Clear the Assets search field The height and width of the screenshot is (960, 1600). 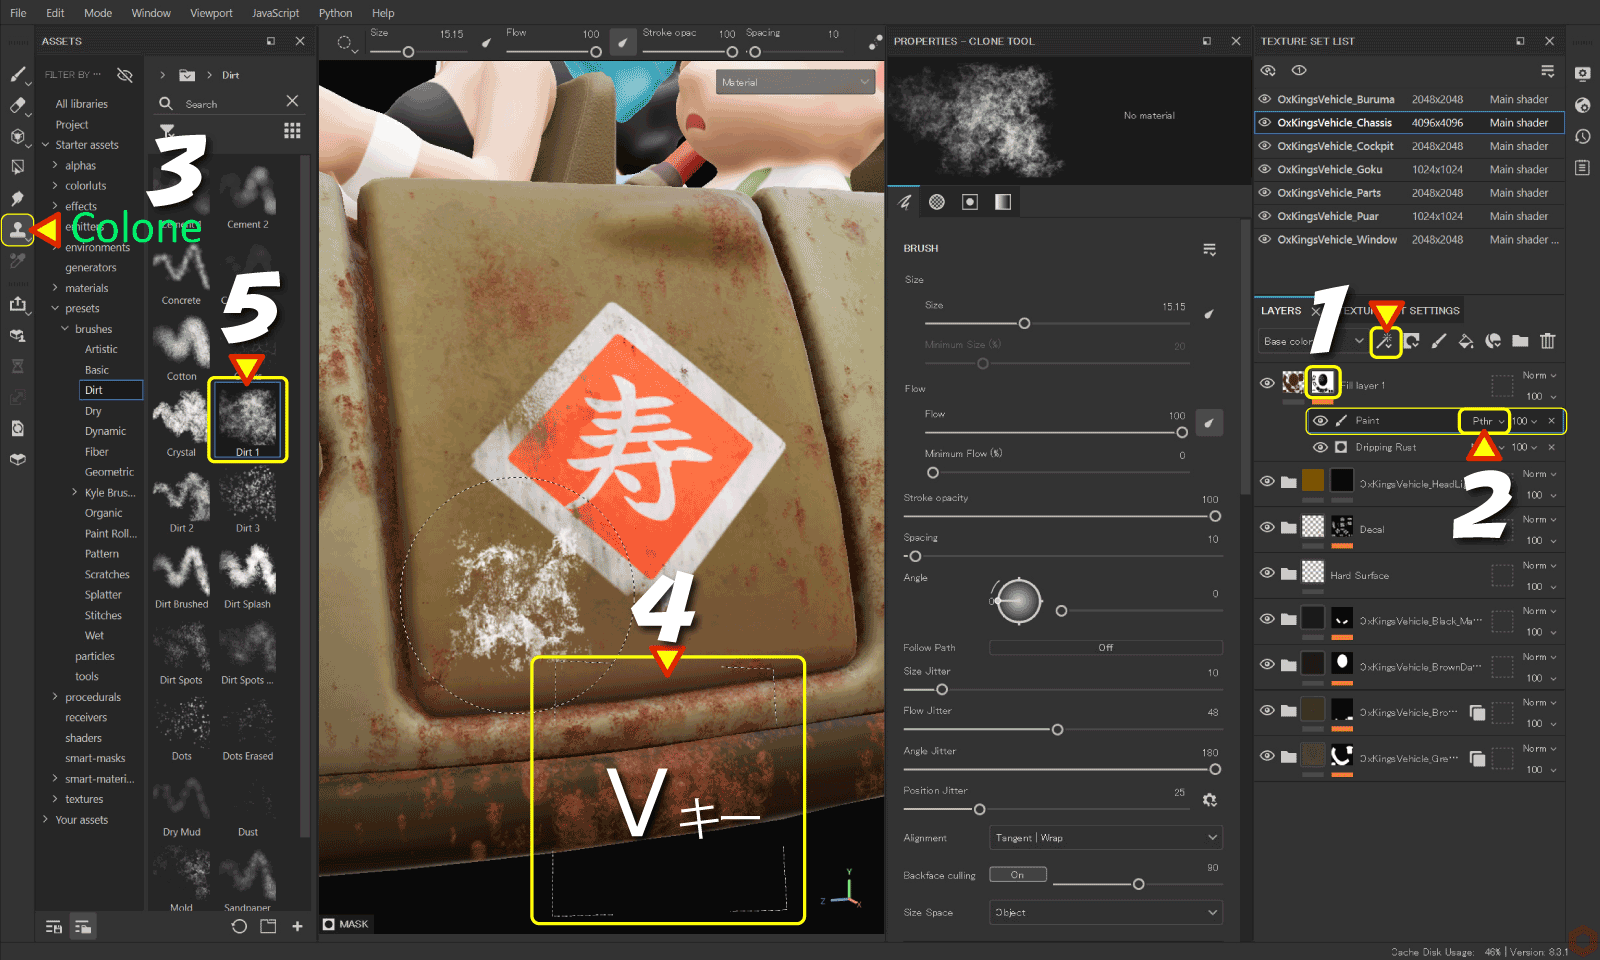click(292, 101)
